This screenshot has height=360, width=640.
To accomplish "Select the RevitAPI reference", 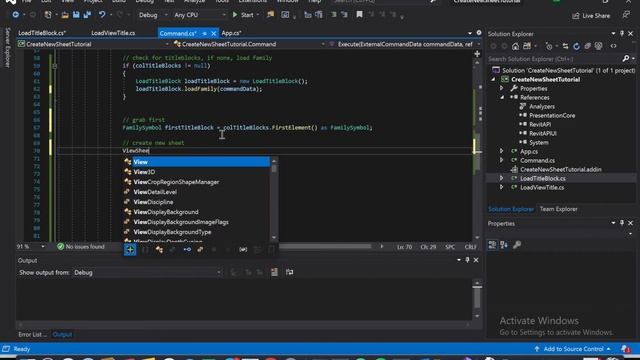I will pyautogui.click(x=540, y=124).
